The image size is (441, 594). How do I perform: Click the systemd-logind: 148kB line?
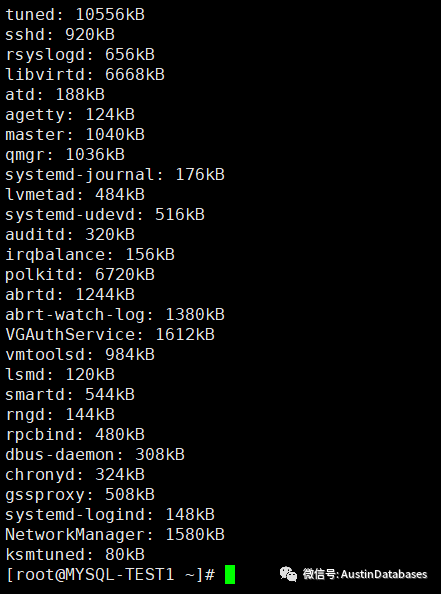(x=110, y=515)
